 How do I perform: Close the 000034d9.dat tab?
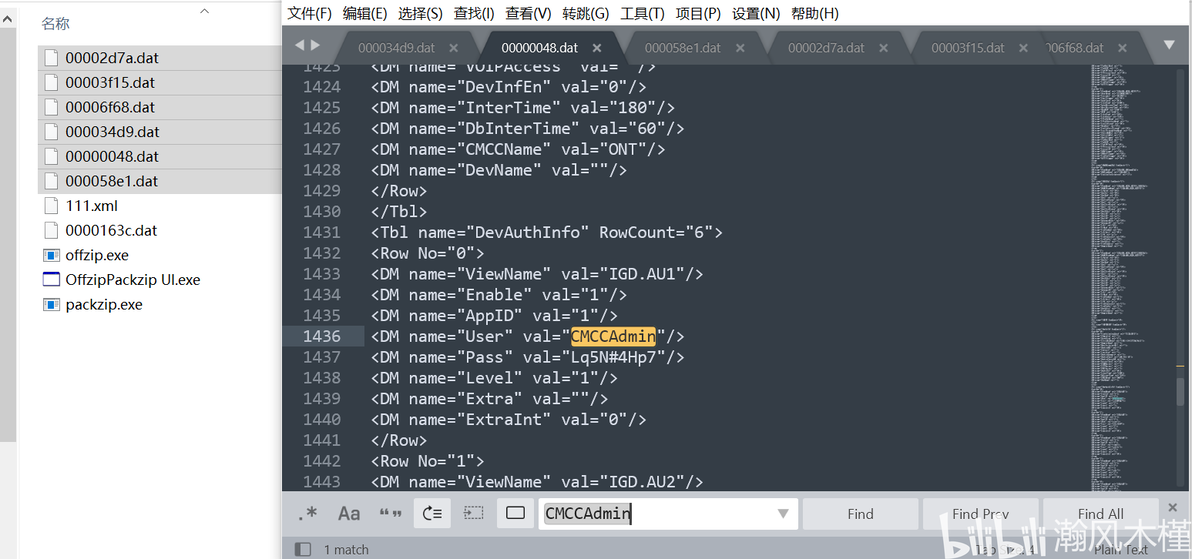click(453, 48)
